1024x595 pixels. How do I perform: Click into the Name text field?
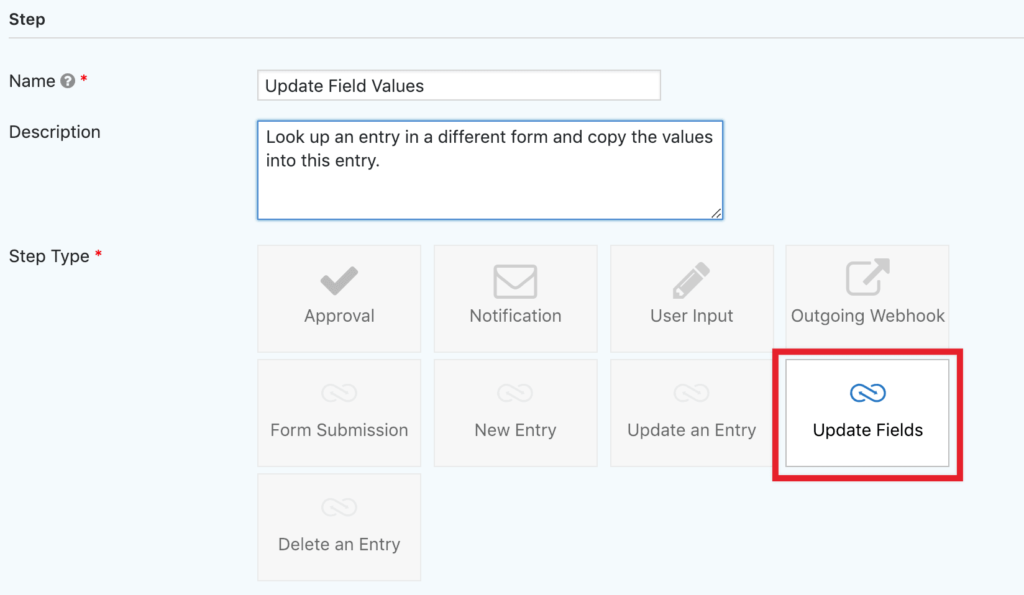pyautogui.click(x=458, y=86)
